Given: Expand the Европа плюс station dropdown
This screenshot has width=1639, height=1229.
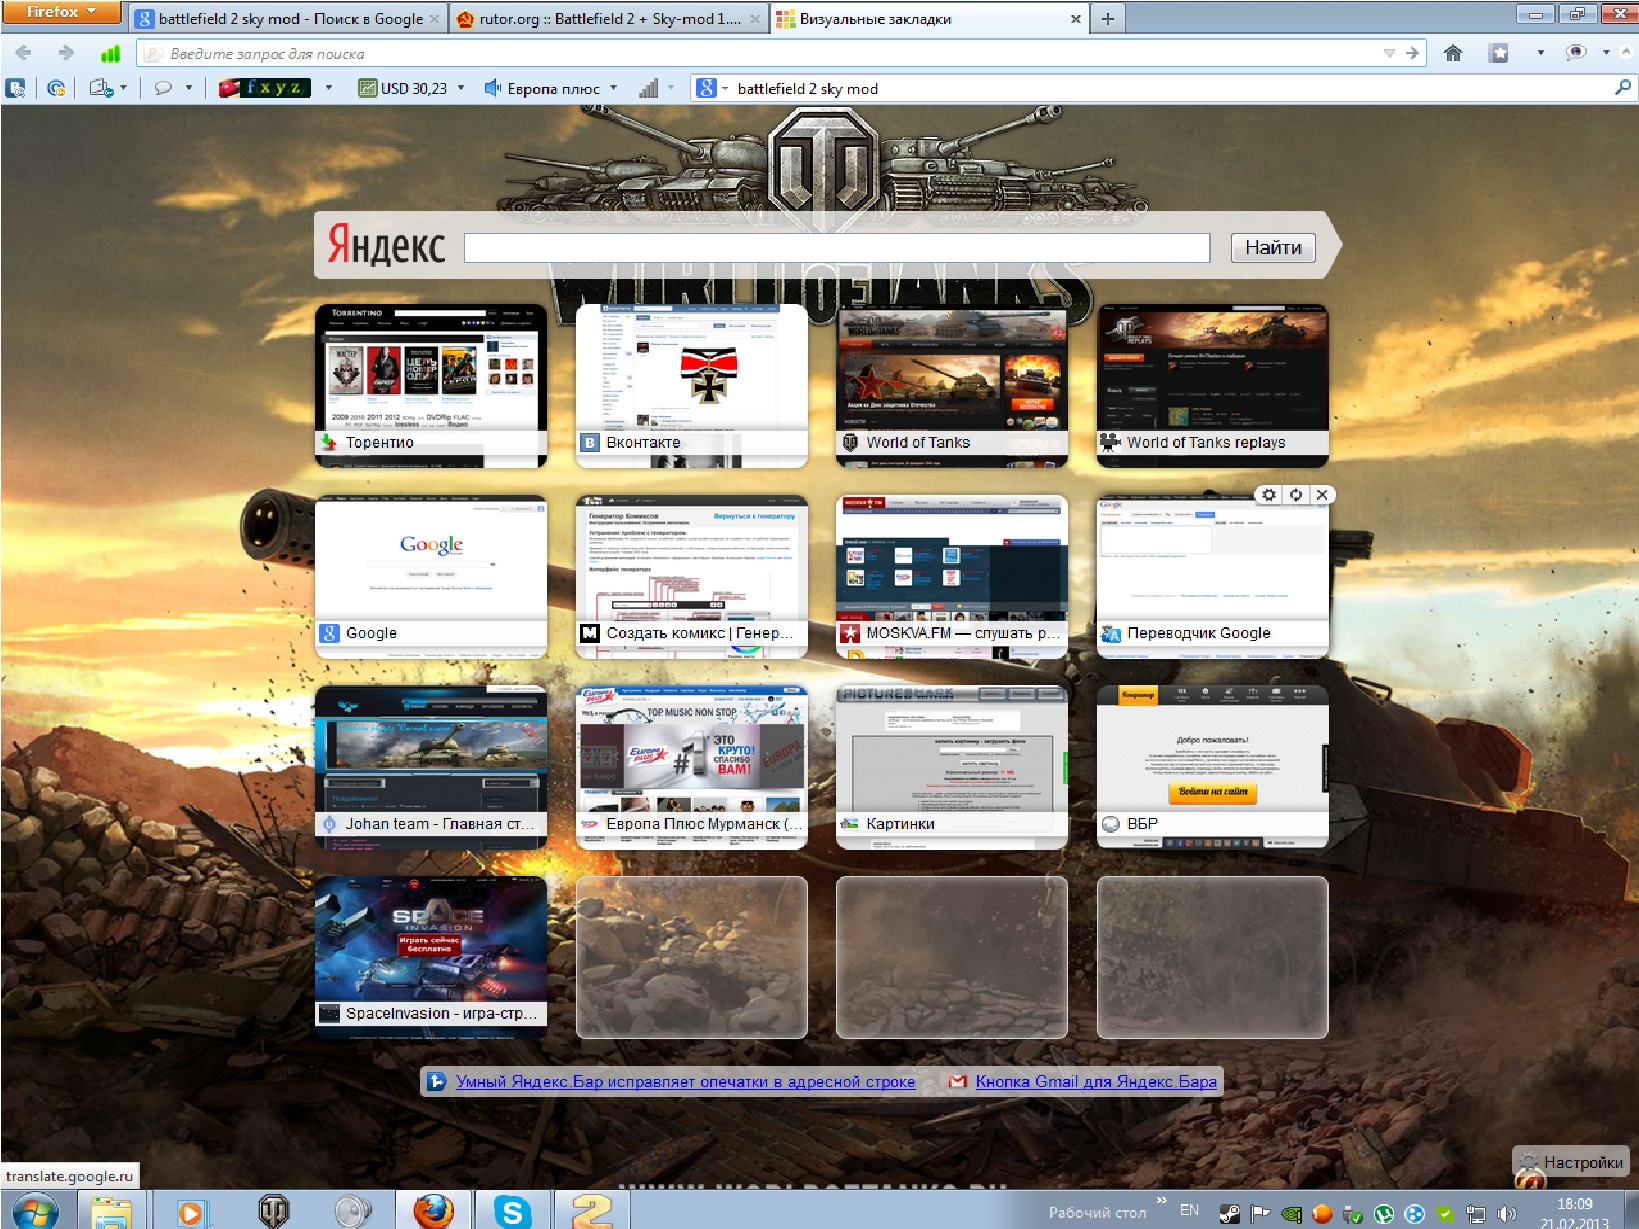Looking at the screenshot, I should coord(613,88).
